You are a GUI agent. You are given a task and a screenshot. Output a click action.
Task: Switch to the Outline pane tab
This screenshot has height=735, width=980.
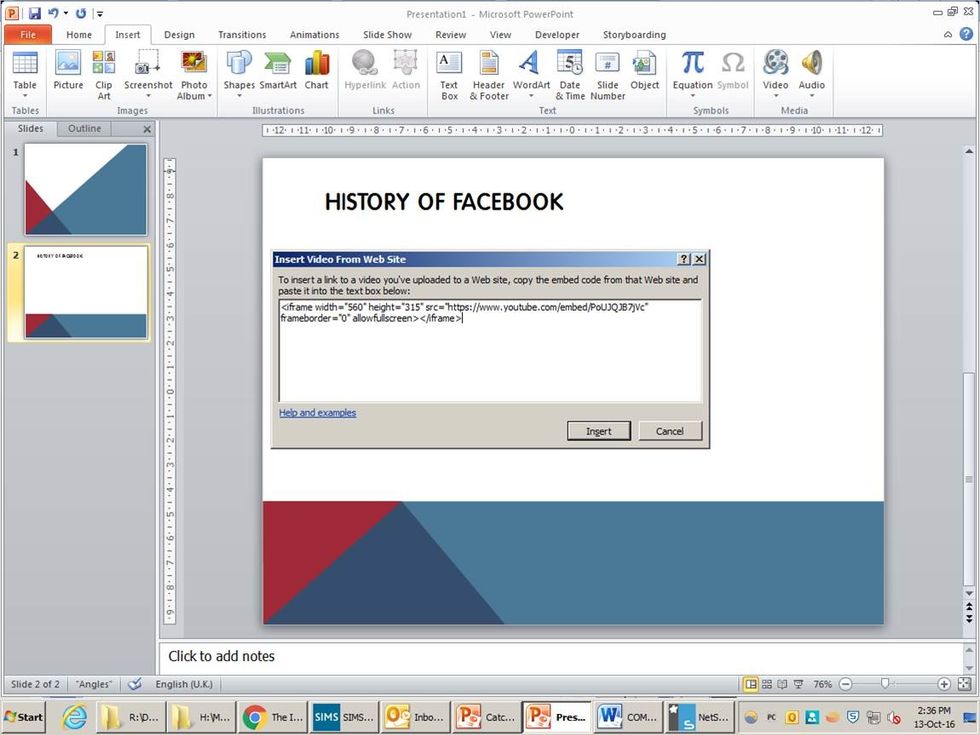(84, 128)
